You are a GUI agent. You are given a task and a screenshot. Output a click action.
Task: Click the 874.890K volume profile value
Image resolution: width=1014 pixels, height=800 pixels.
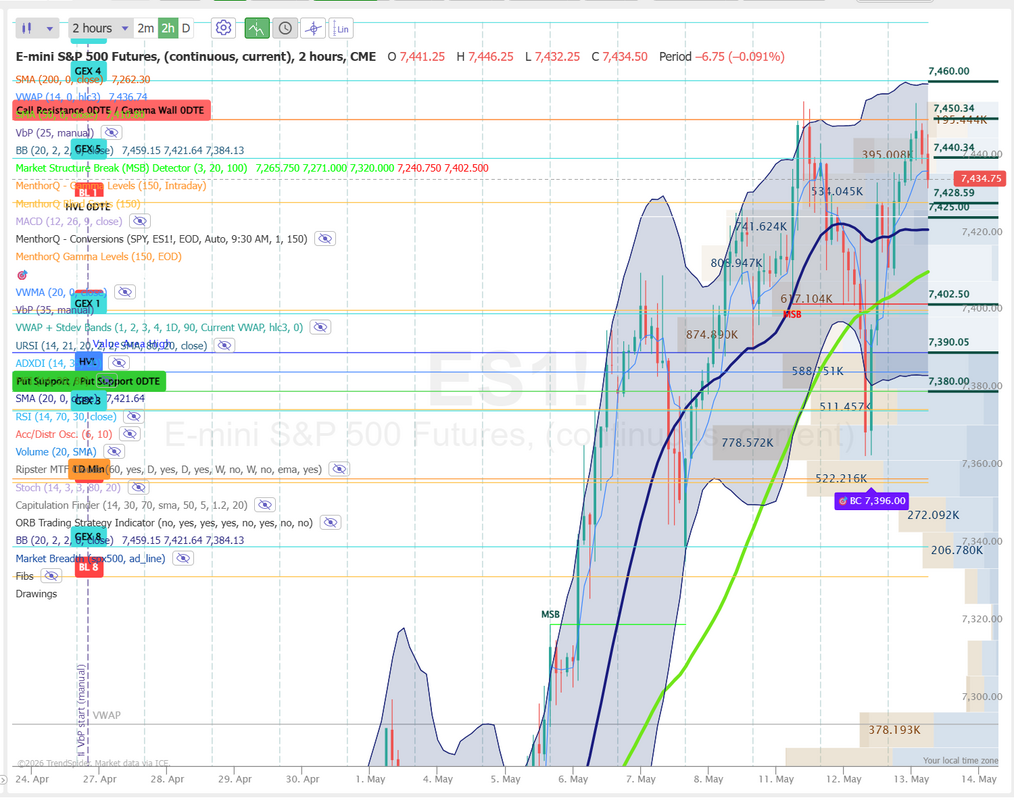[x=711, y=334]
